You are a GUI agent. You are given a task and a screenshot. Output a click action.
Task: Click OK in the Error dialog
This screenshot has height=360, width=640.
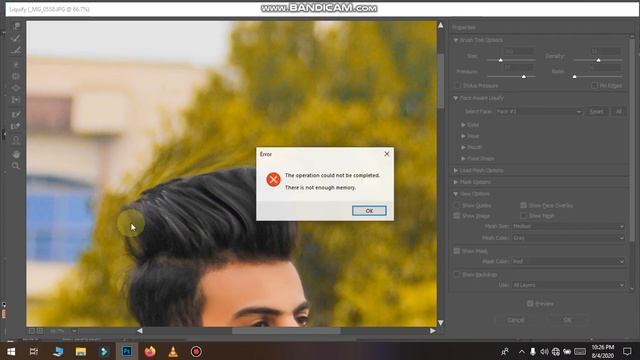[x=369, y=211]
